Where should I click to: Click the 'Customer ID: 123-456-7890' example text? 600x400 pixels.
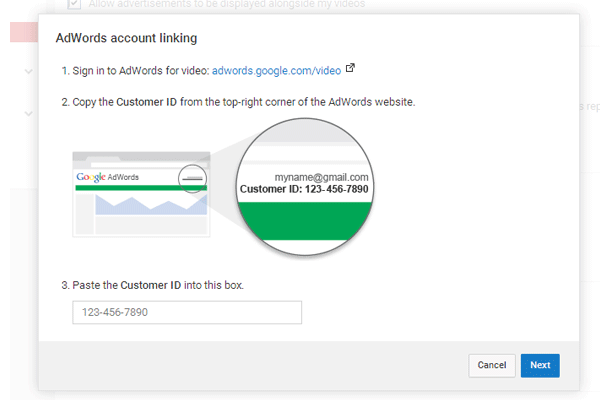pos(304,189)
